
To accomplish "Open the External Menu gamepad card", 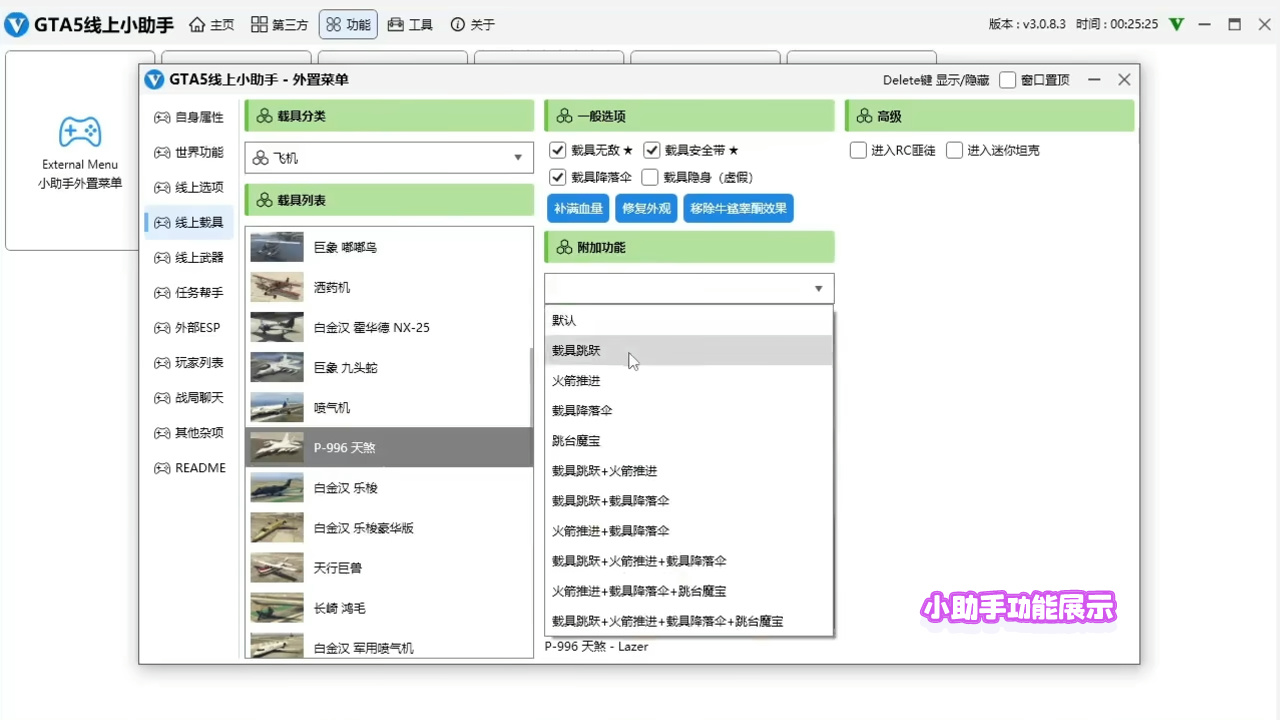I will [80, 151].
